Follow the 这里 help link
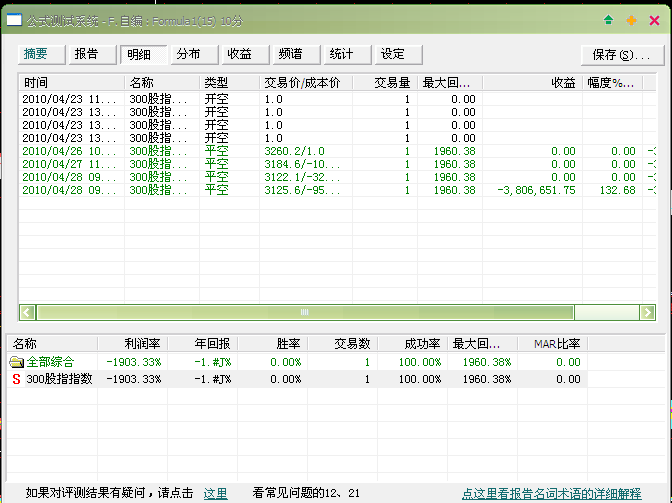This screenshot has width=672, height=503. pos(216,493)
